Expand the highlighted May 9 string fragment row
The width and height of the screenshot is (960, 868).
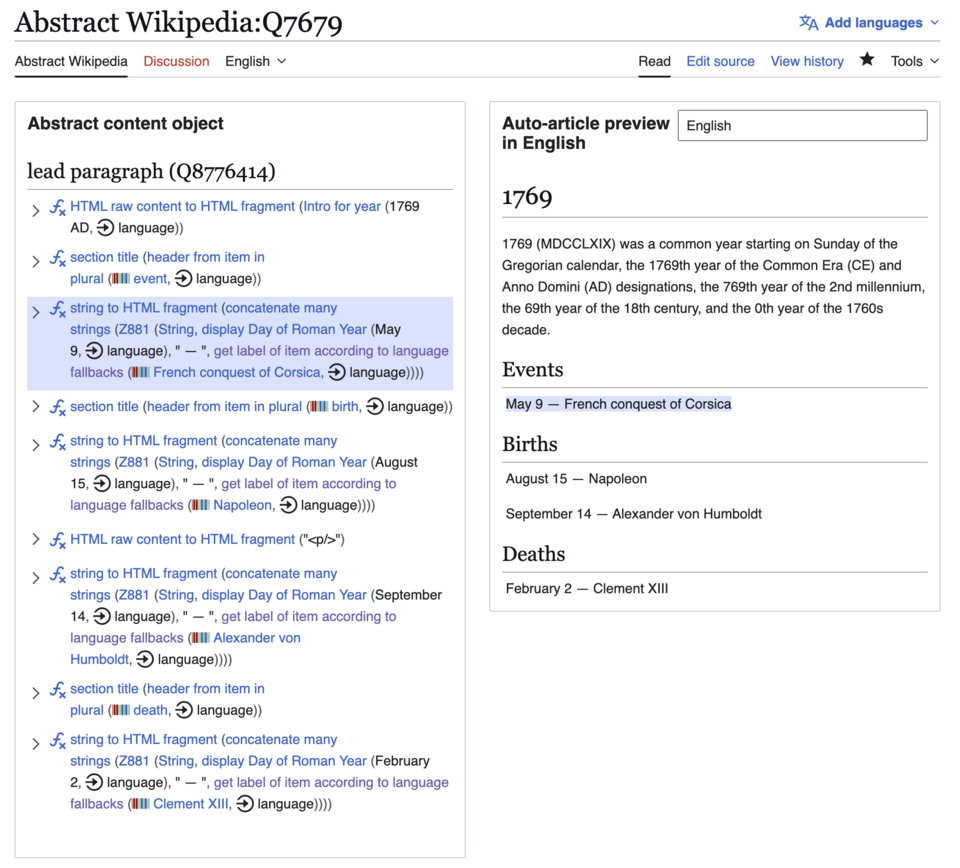pyautogui.click(x=36, y=312)
